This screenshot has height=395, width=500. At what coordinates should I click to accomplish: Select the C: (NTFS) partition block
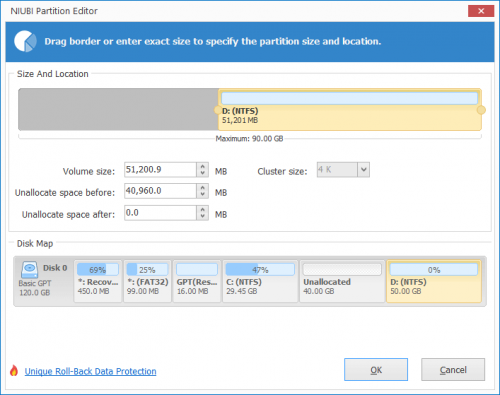click(260, 281)
